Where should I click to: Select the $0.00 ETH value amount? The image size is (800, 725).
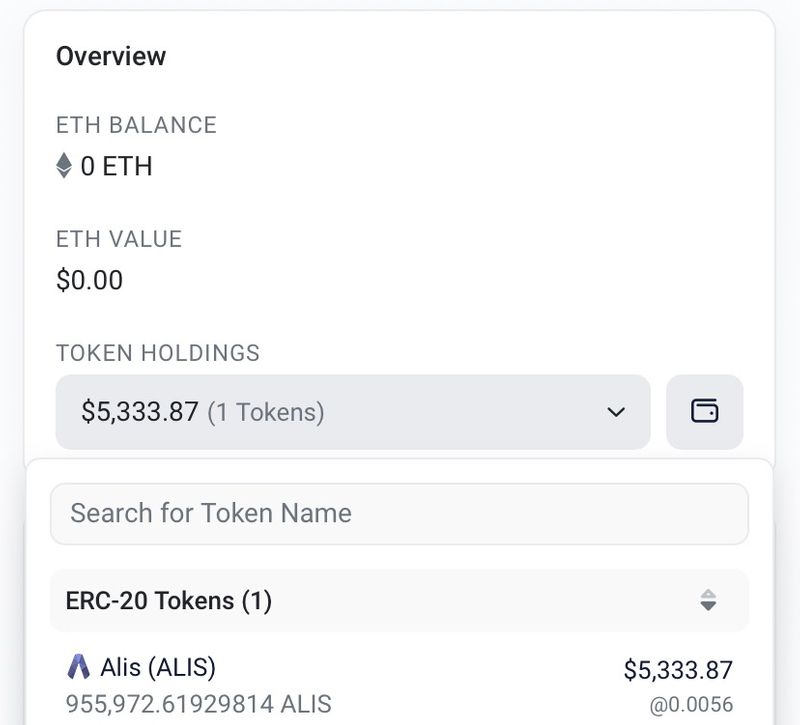tap(90, 280)
